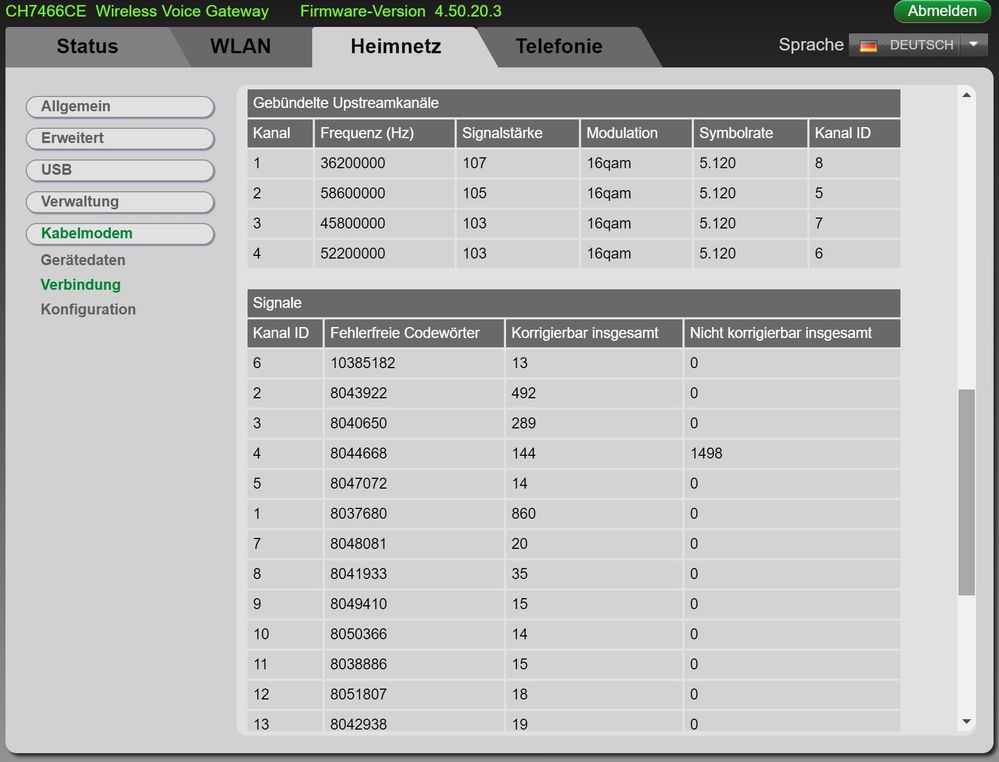This screenshot has width=999, height=762.
Task: Click uncorrectable value 1498
Action: [x=706, y=454]
